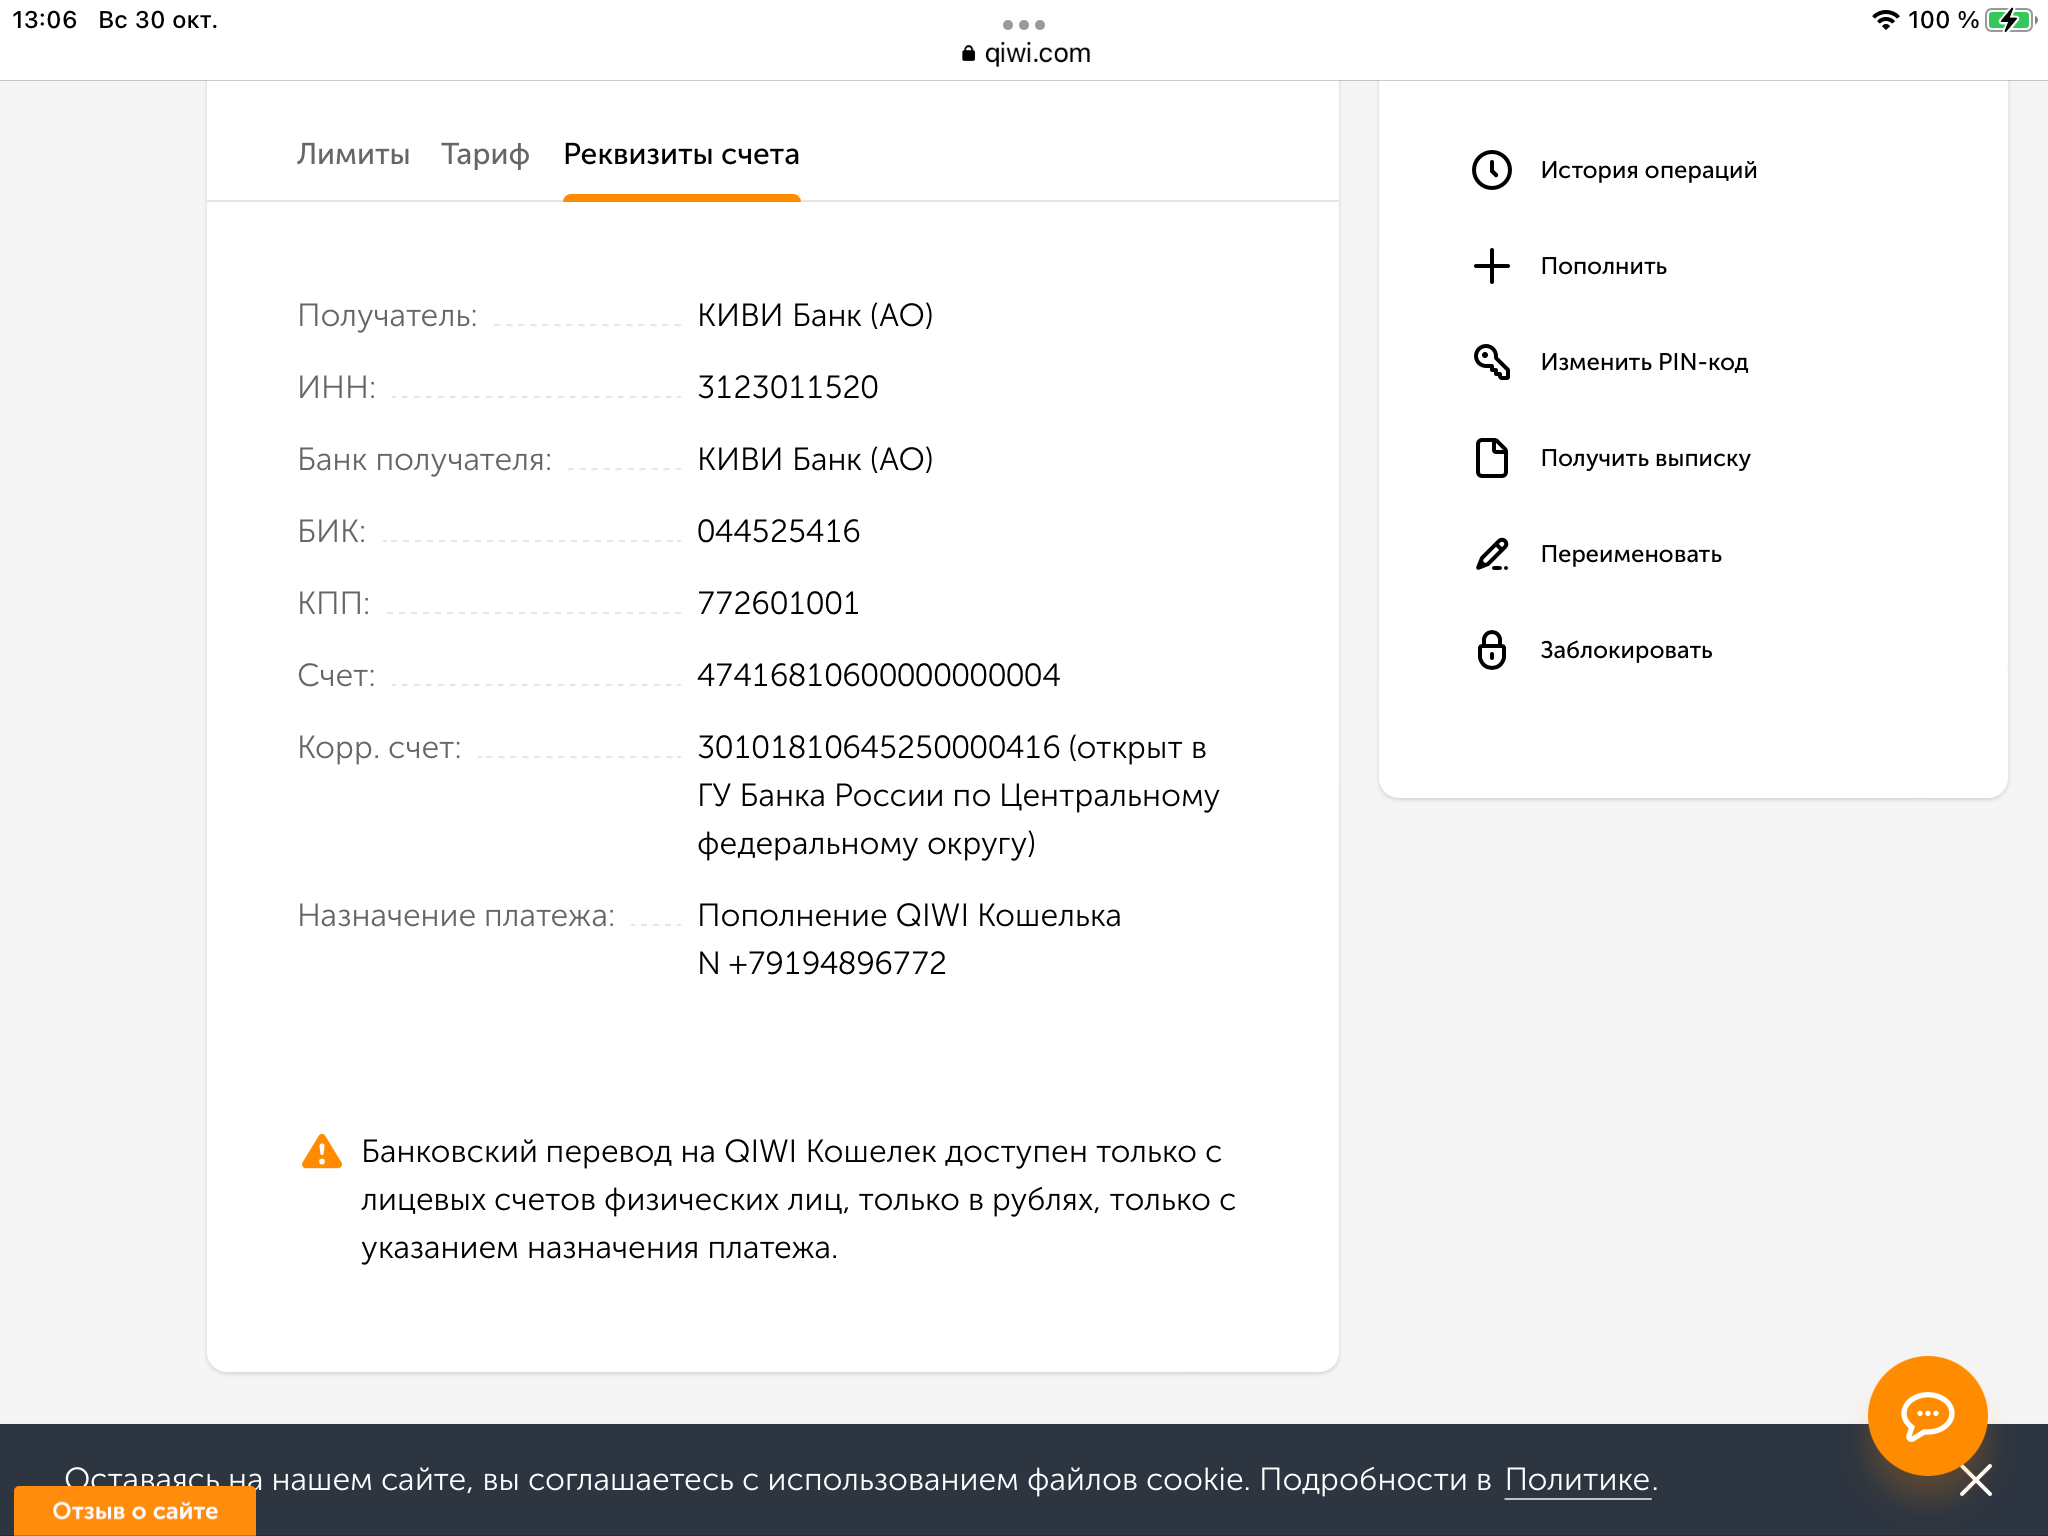Click the Счет label
Image resolution: width=2048 pixels, height=1536 pixels.
pyautogui.click(x=336, y=675)
